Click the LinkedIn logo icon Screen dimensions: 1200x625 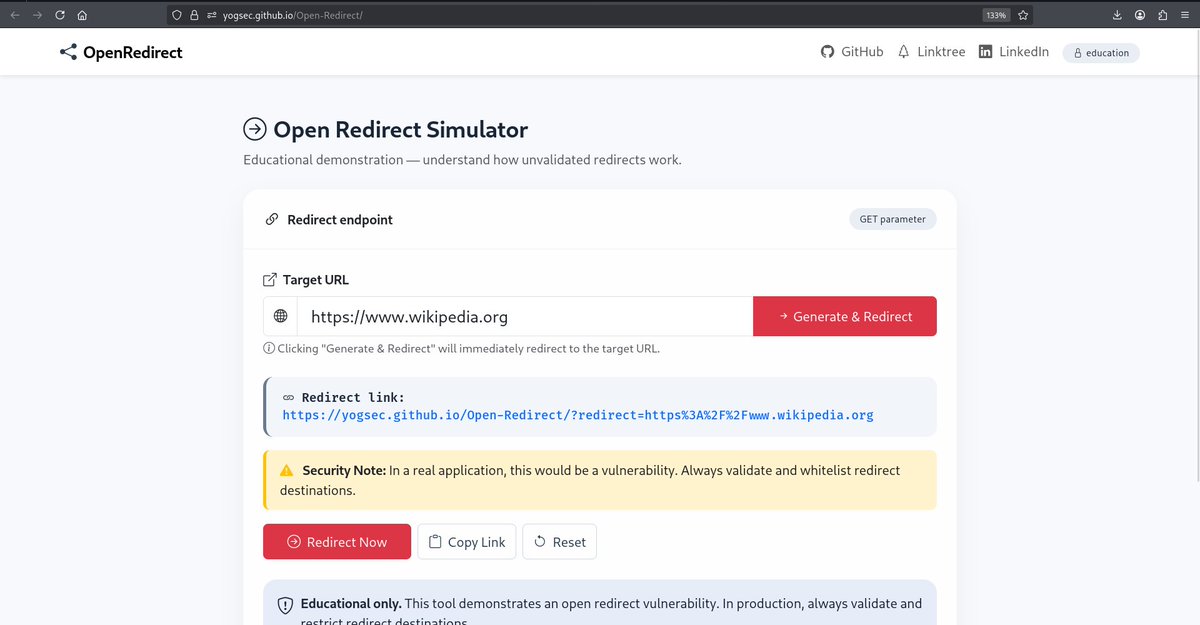(986, 52)
